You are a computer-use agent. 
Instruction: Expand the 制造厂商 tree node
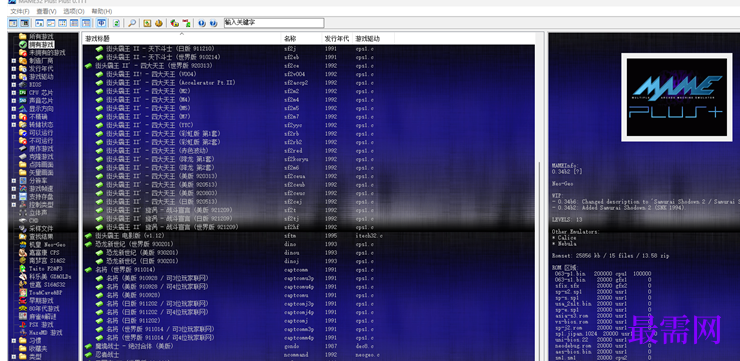coord(14,61)
